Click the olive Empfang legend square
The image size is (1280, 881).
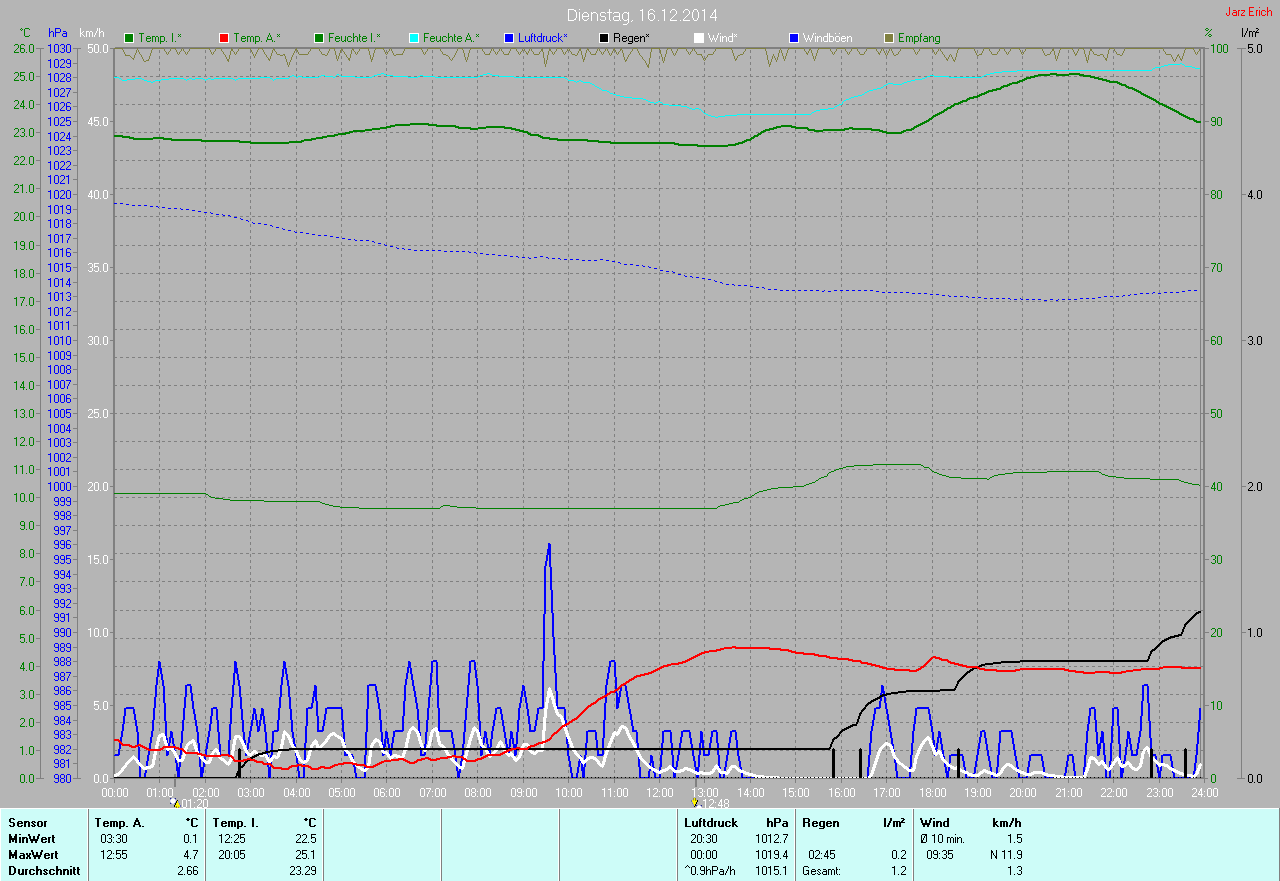[889, 38]
